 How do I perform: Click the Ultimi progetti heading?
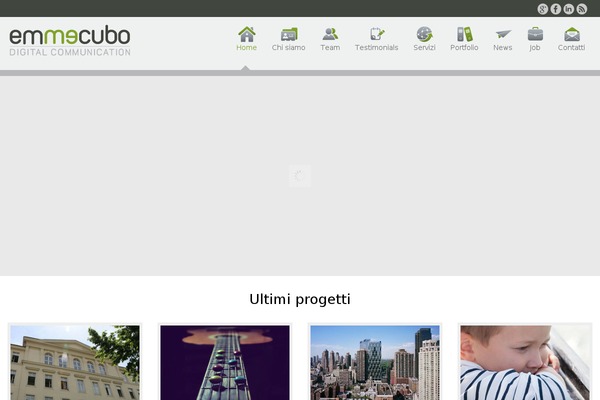[x=300, y=299]
